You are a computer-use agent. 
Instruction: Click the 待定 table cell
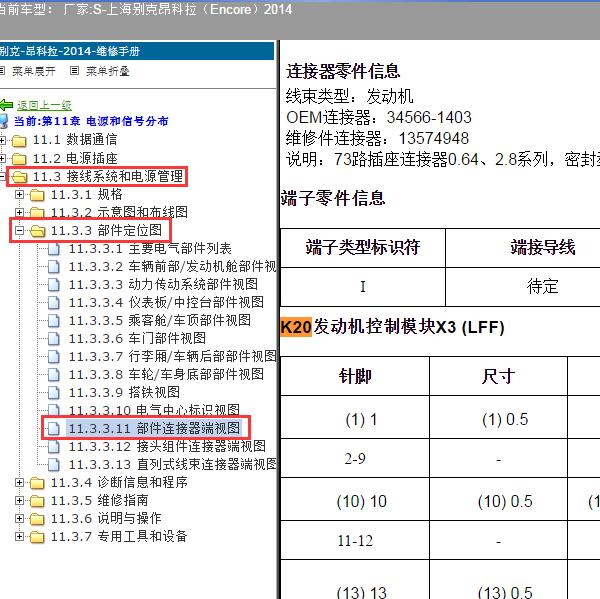click(x=542, y=287)
